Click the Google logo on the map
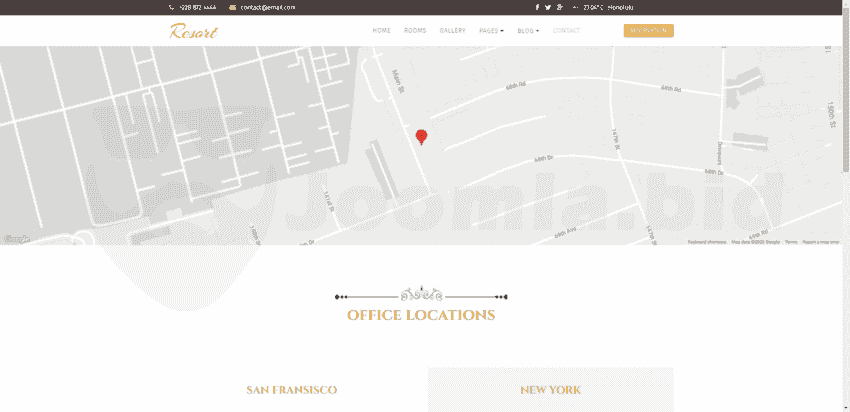Screen dimensions: 850x412 (15, 239)
